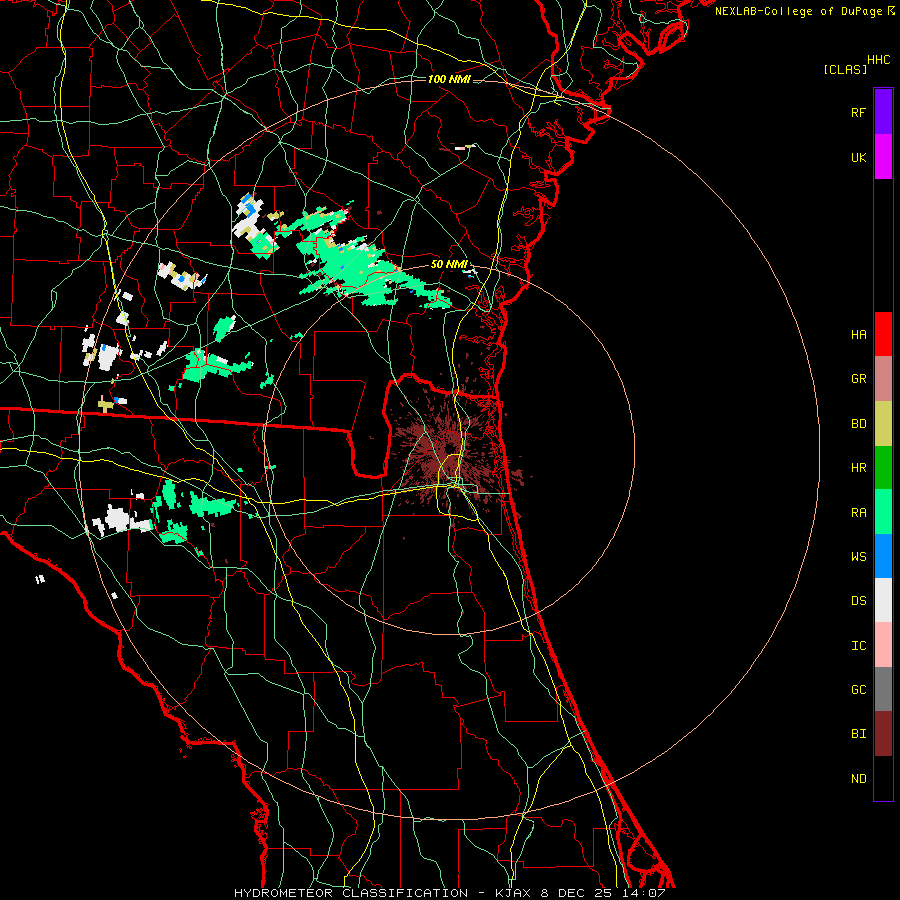Click the BI legend label

point(858,734)
